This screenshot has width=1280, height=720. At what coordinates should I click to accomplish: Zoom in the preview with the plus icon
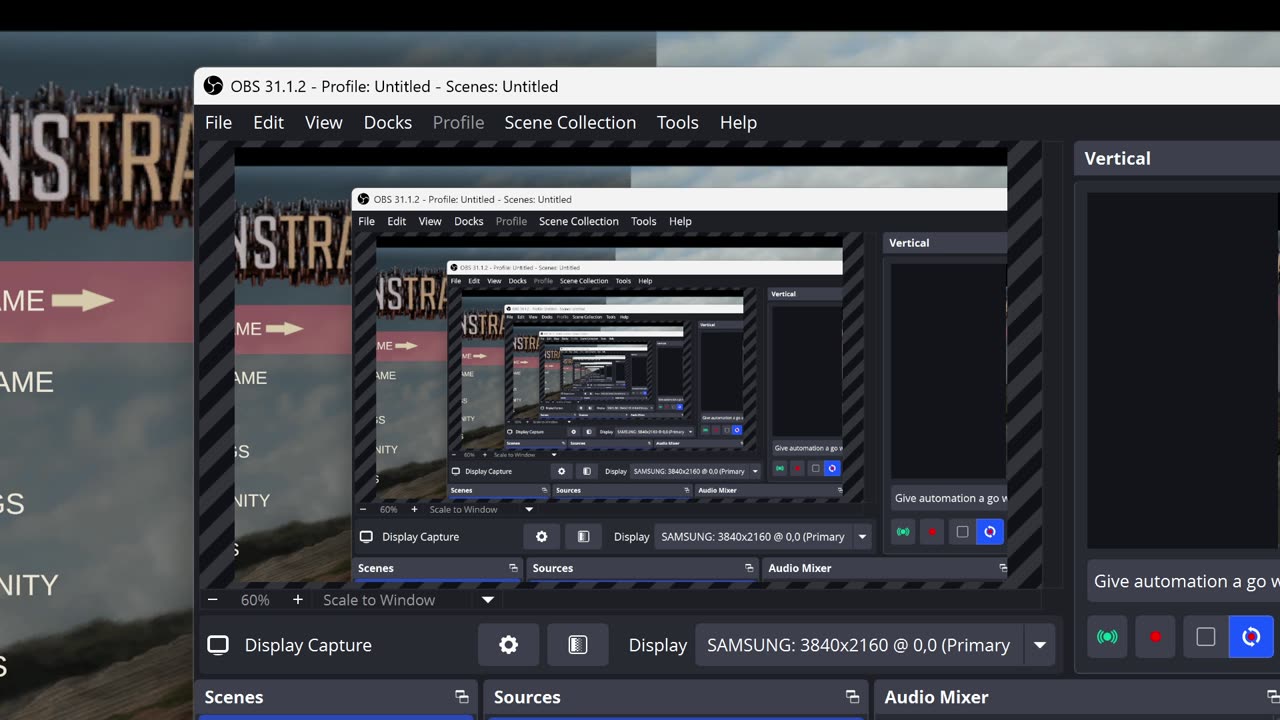298,600
